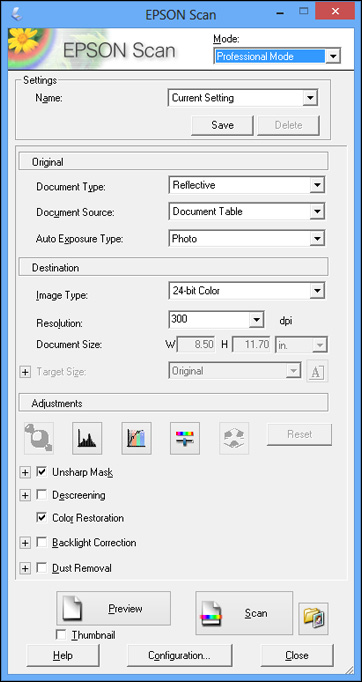
Task: Open the Image Adjustment color slider icon
Action: point(185,438)
